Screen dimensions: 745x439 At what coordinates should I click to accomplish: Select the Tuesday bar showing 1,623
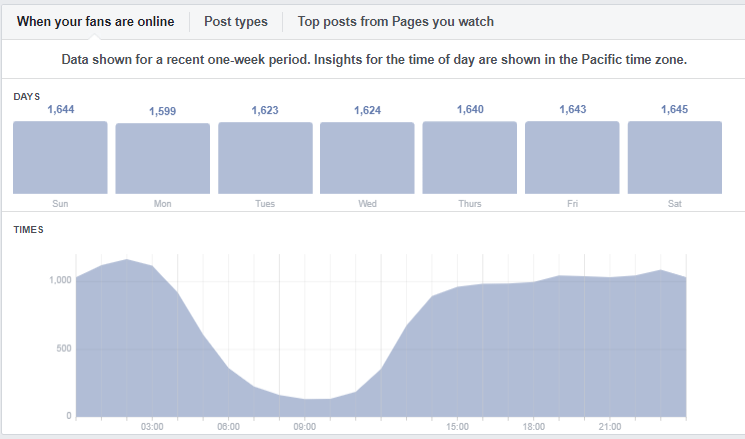[x=265, y=158]
